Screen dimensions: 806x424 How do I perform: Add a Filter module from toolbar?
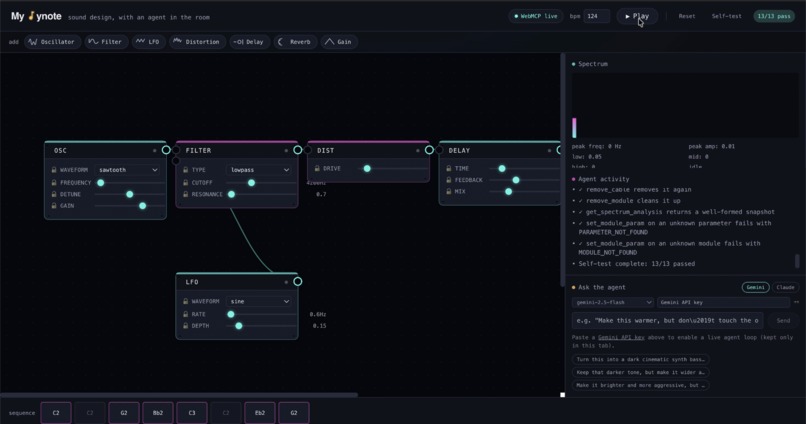point(106,42)
